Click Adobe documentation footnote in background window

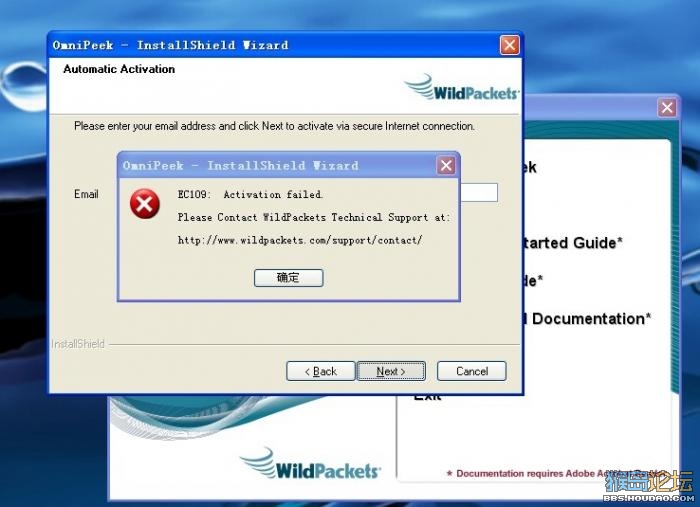pos(556,473)
